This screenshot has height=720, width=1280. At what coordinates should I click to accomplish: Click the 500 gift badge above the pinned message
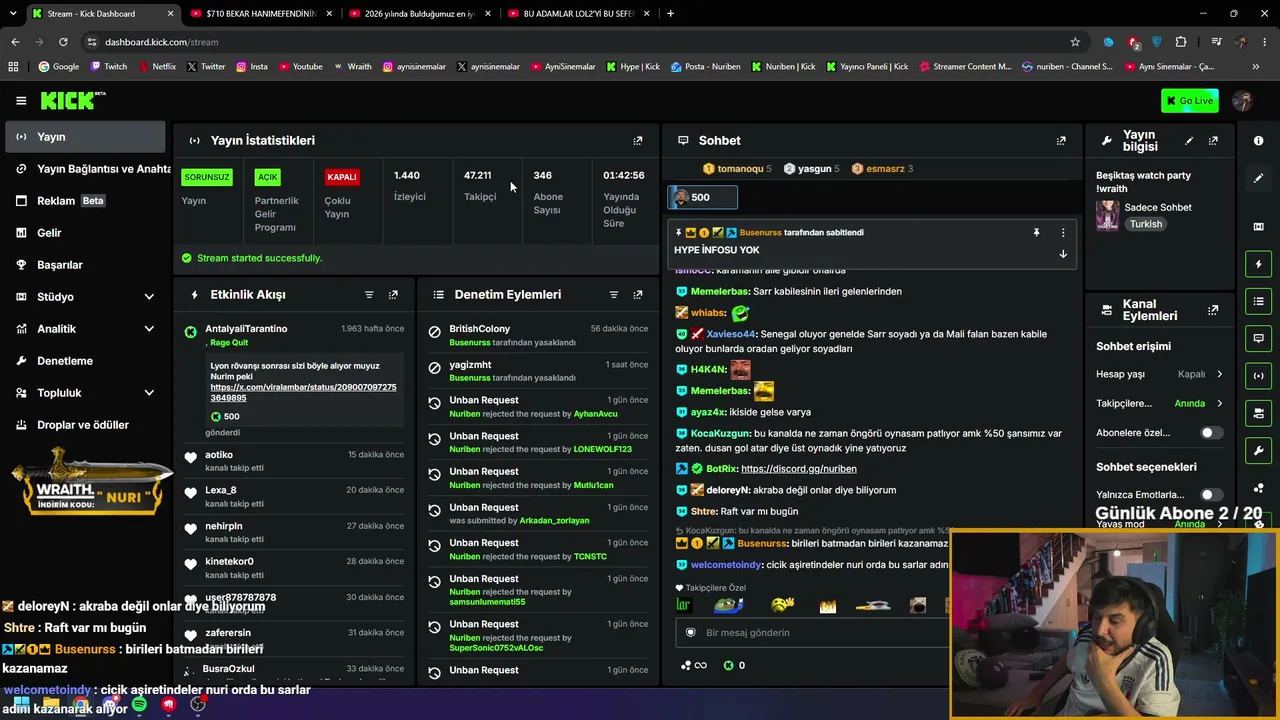702,197
